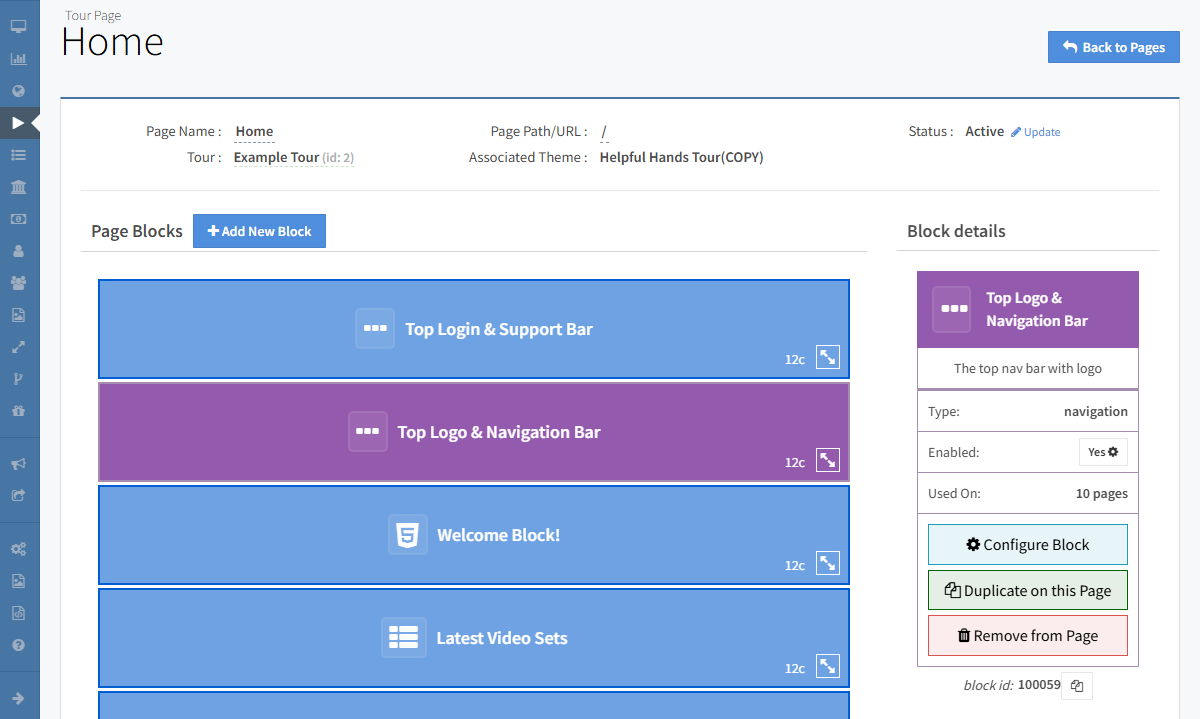Screen dimensions: 1200x719
Task: Open the bar chart stats sidebar icon
Action: 18,59
